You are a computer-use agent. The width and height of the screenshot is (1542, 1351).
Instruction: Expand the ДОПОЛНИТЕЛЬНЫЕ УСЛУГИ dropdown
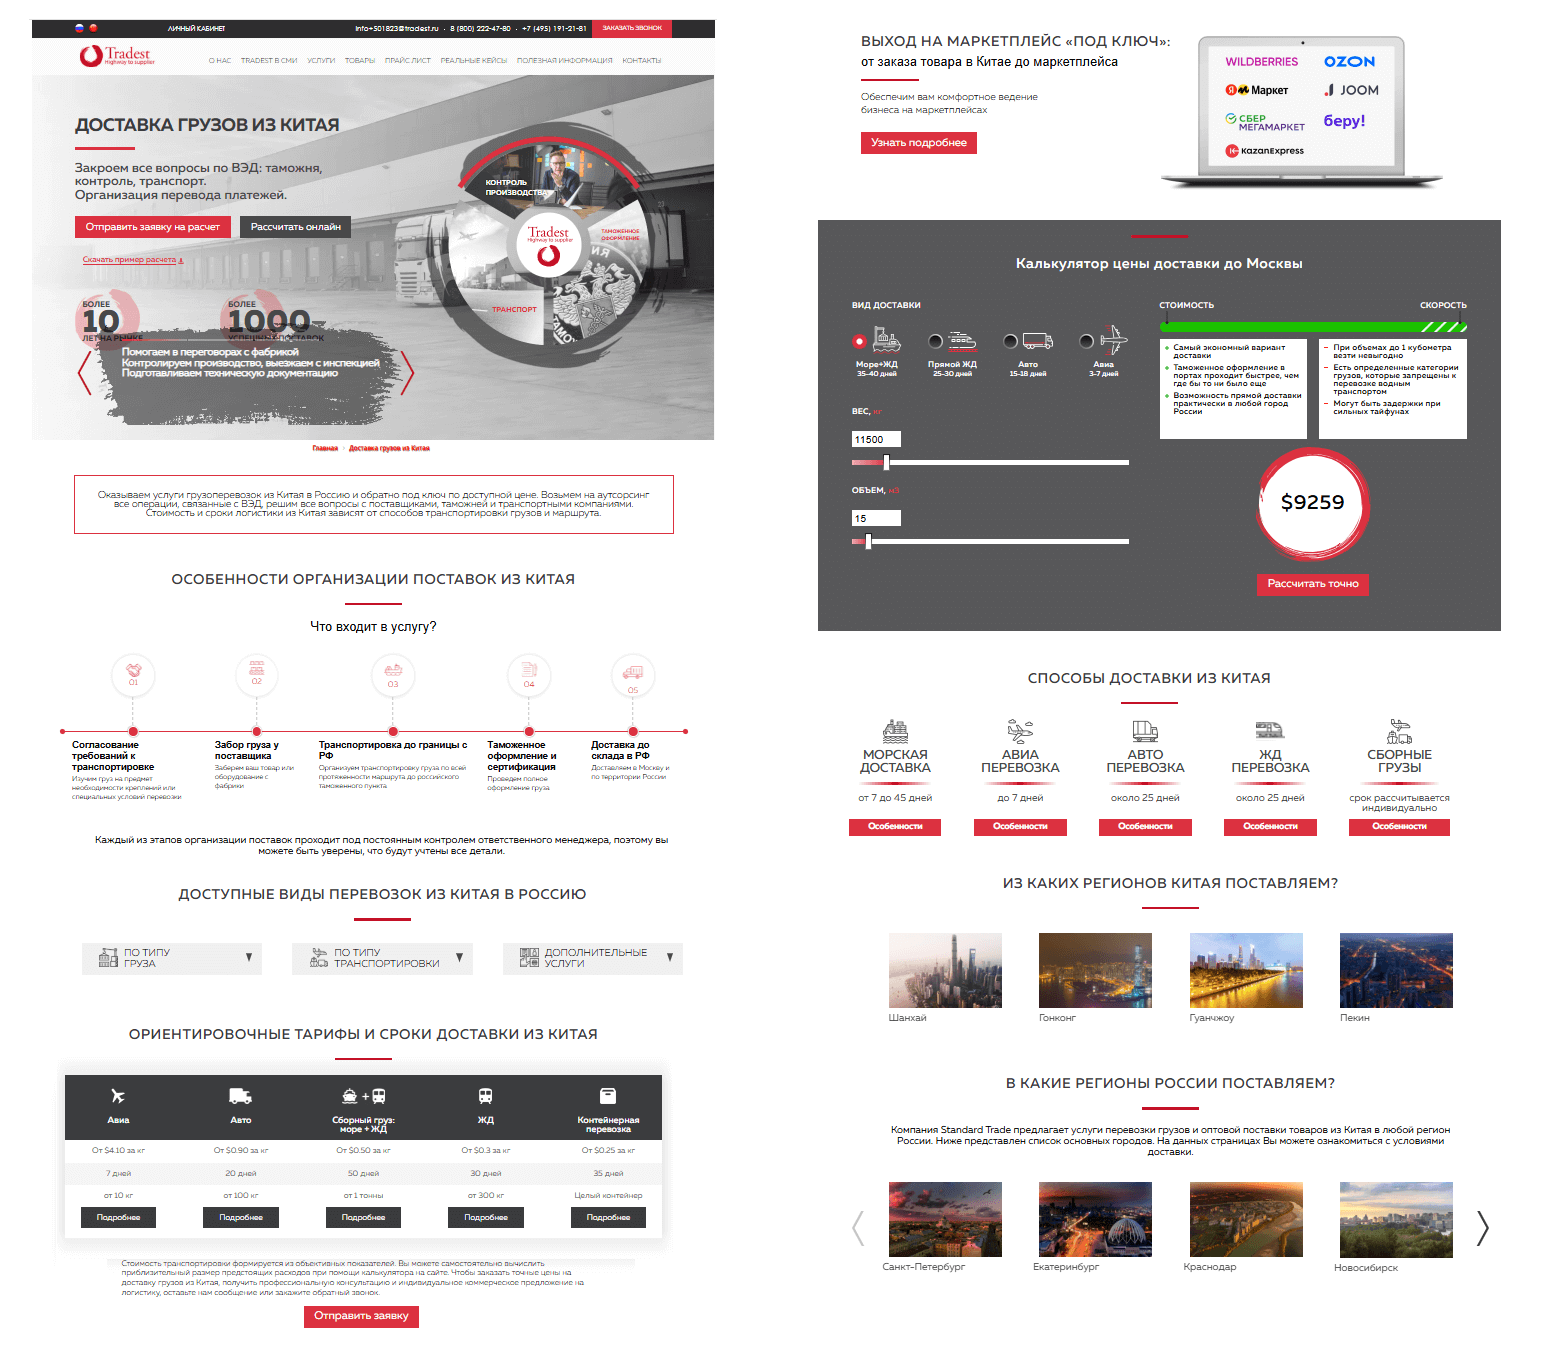point(592,958)
